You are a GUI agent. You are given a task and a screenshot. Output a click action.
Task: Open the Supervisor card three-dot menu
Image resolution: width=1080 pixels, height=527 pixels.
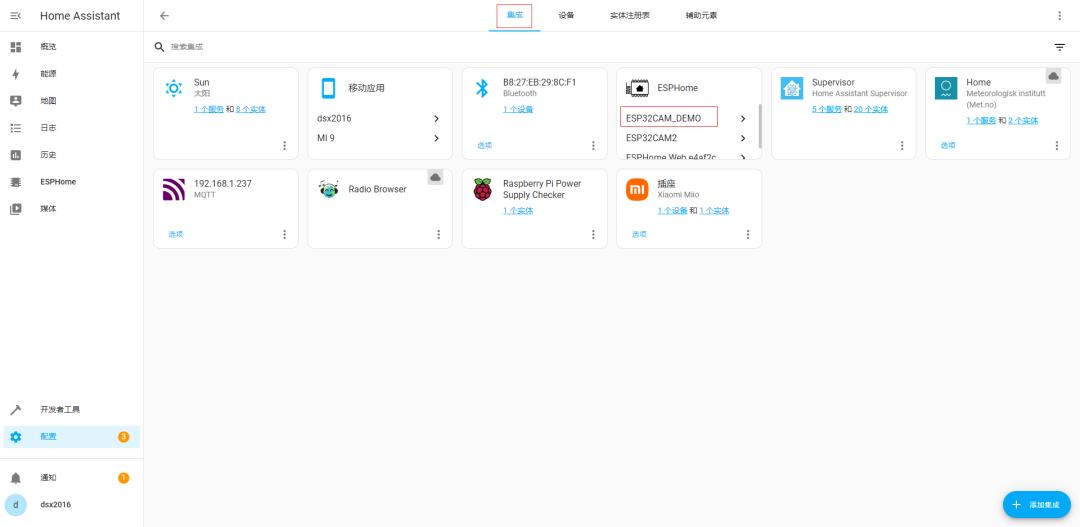pos(902,145)
